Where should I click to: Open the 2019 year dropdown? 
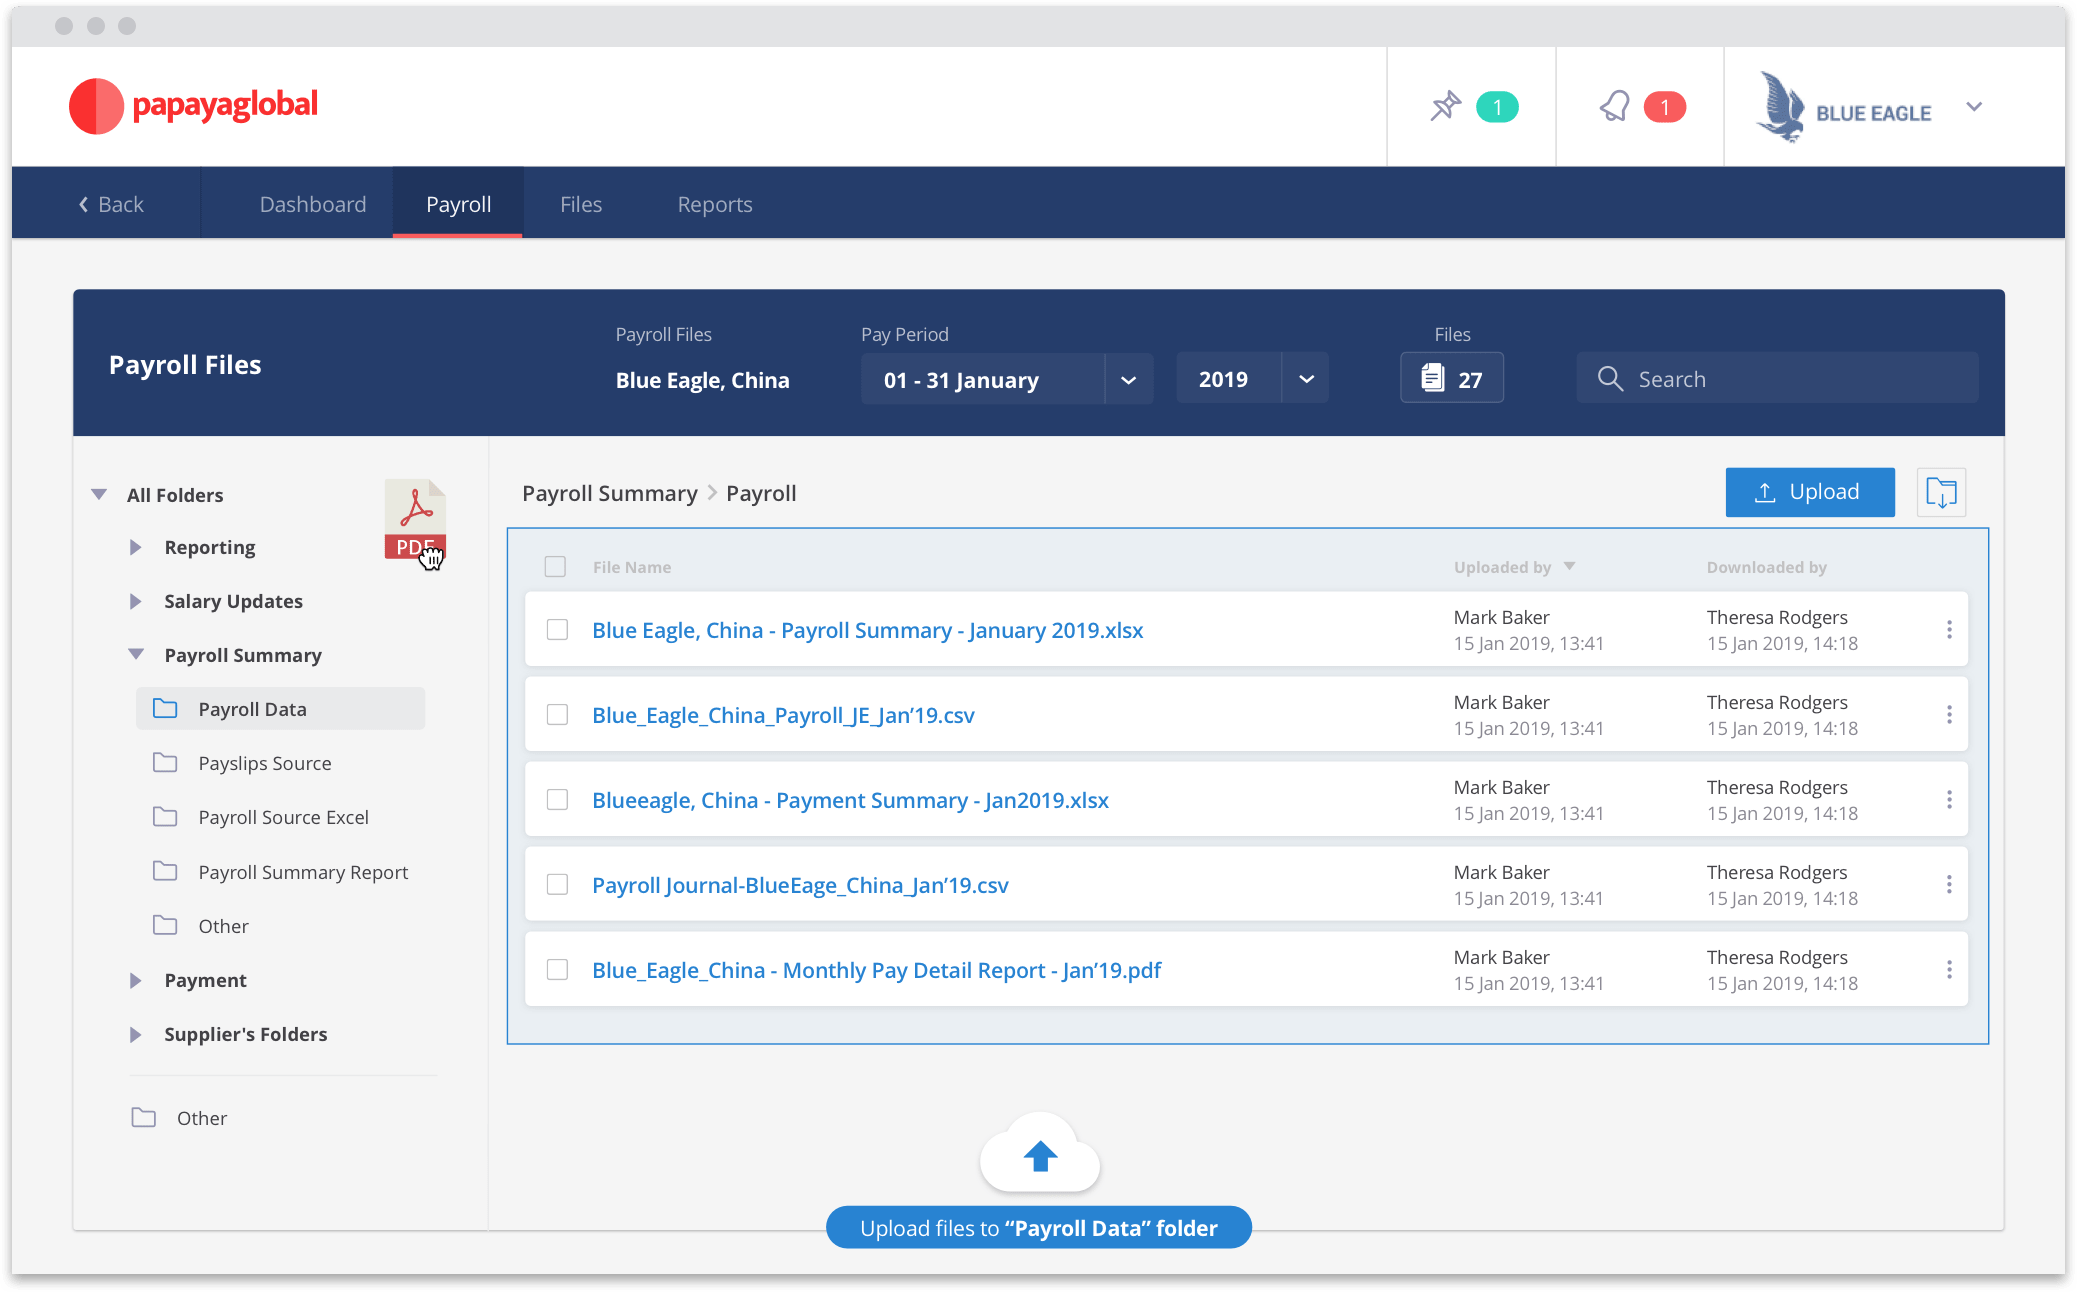(1305, 379)
